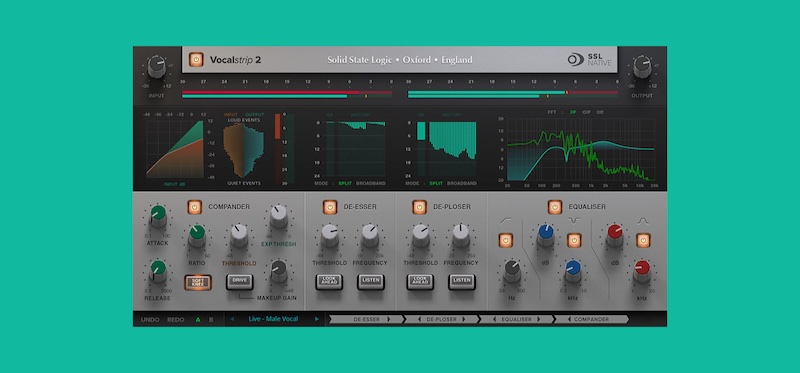The height and width of the screenshot is (373, 800).
Task: Switch to the A settings slot
Action: 198,320
